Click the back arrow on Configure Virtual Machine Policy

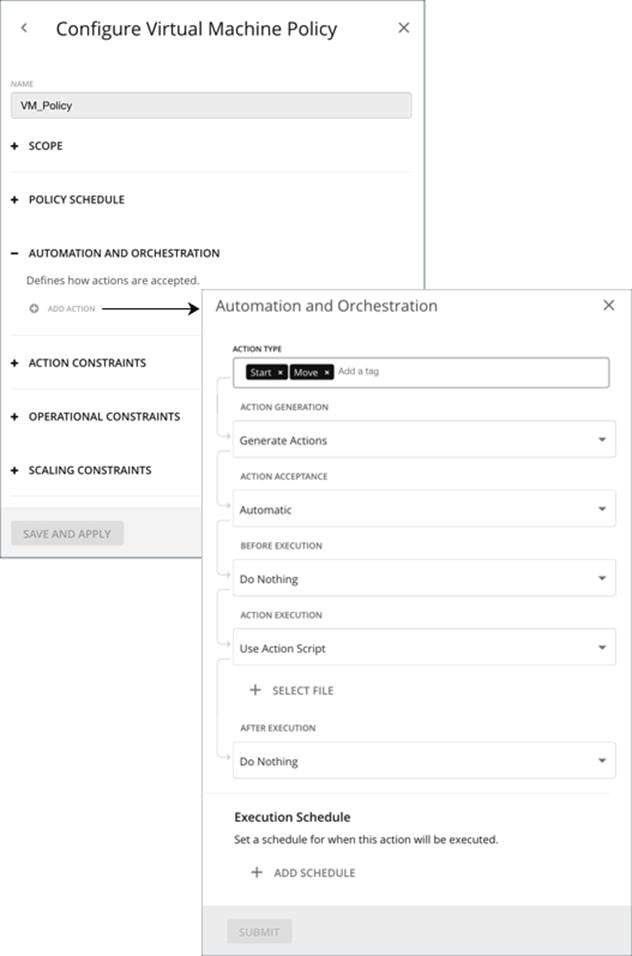pyautogui.click(x=24, y=28)
